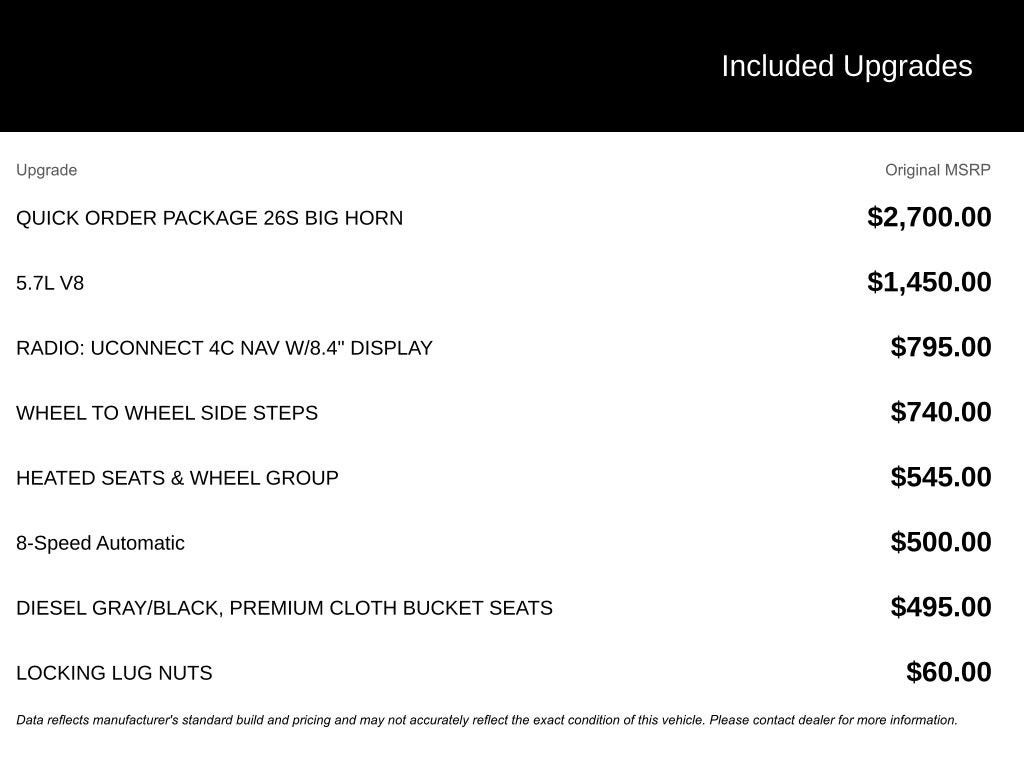
Task: Click the Original MSRP column header
Action: [x=937, y=170]
